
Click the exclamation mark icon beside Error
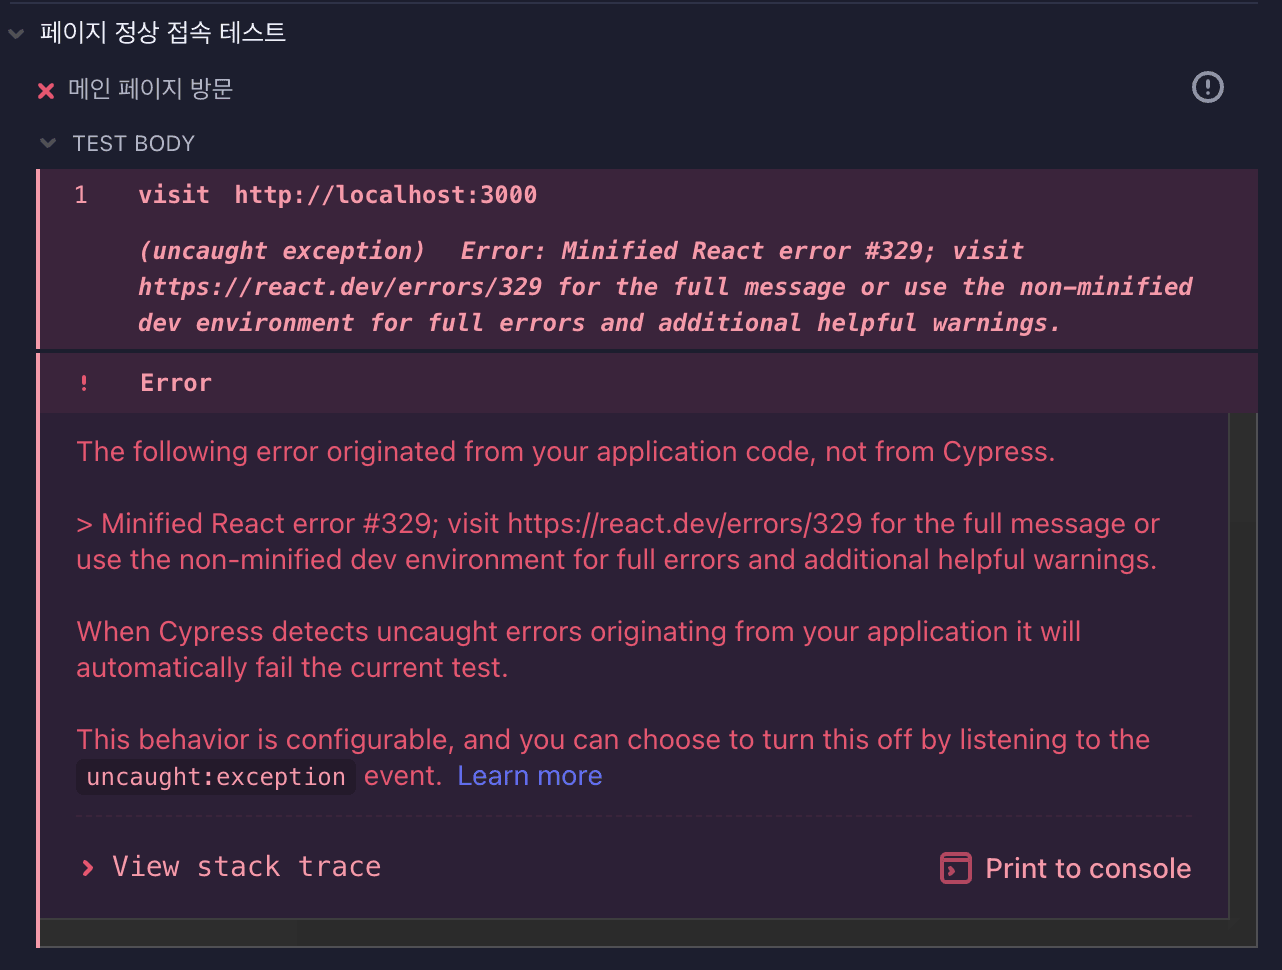click(84, 383)
